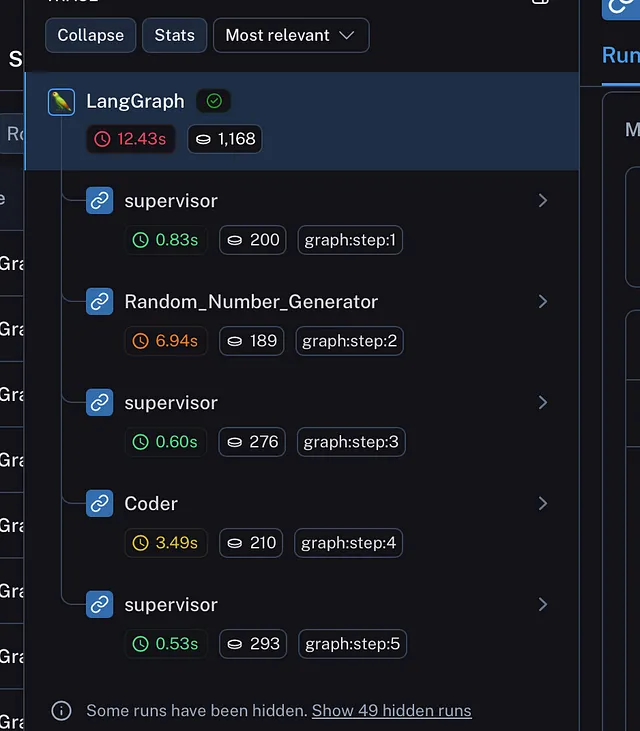This screenshot has width=640, height=731.
Task: Open the Random_Number_Generator run
Action: 251,302
